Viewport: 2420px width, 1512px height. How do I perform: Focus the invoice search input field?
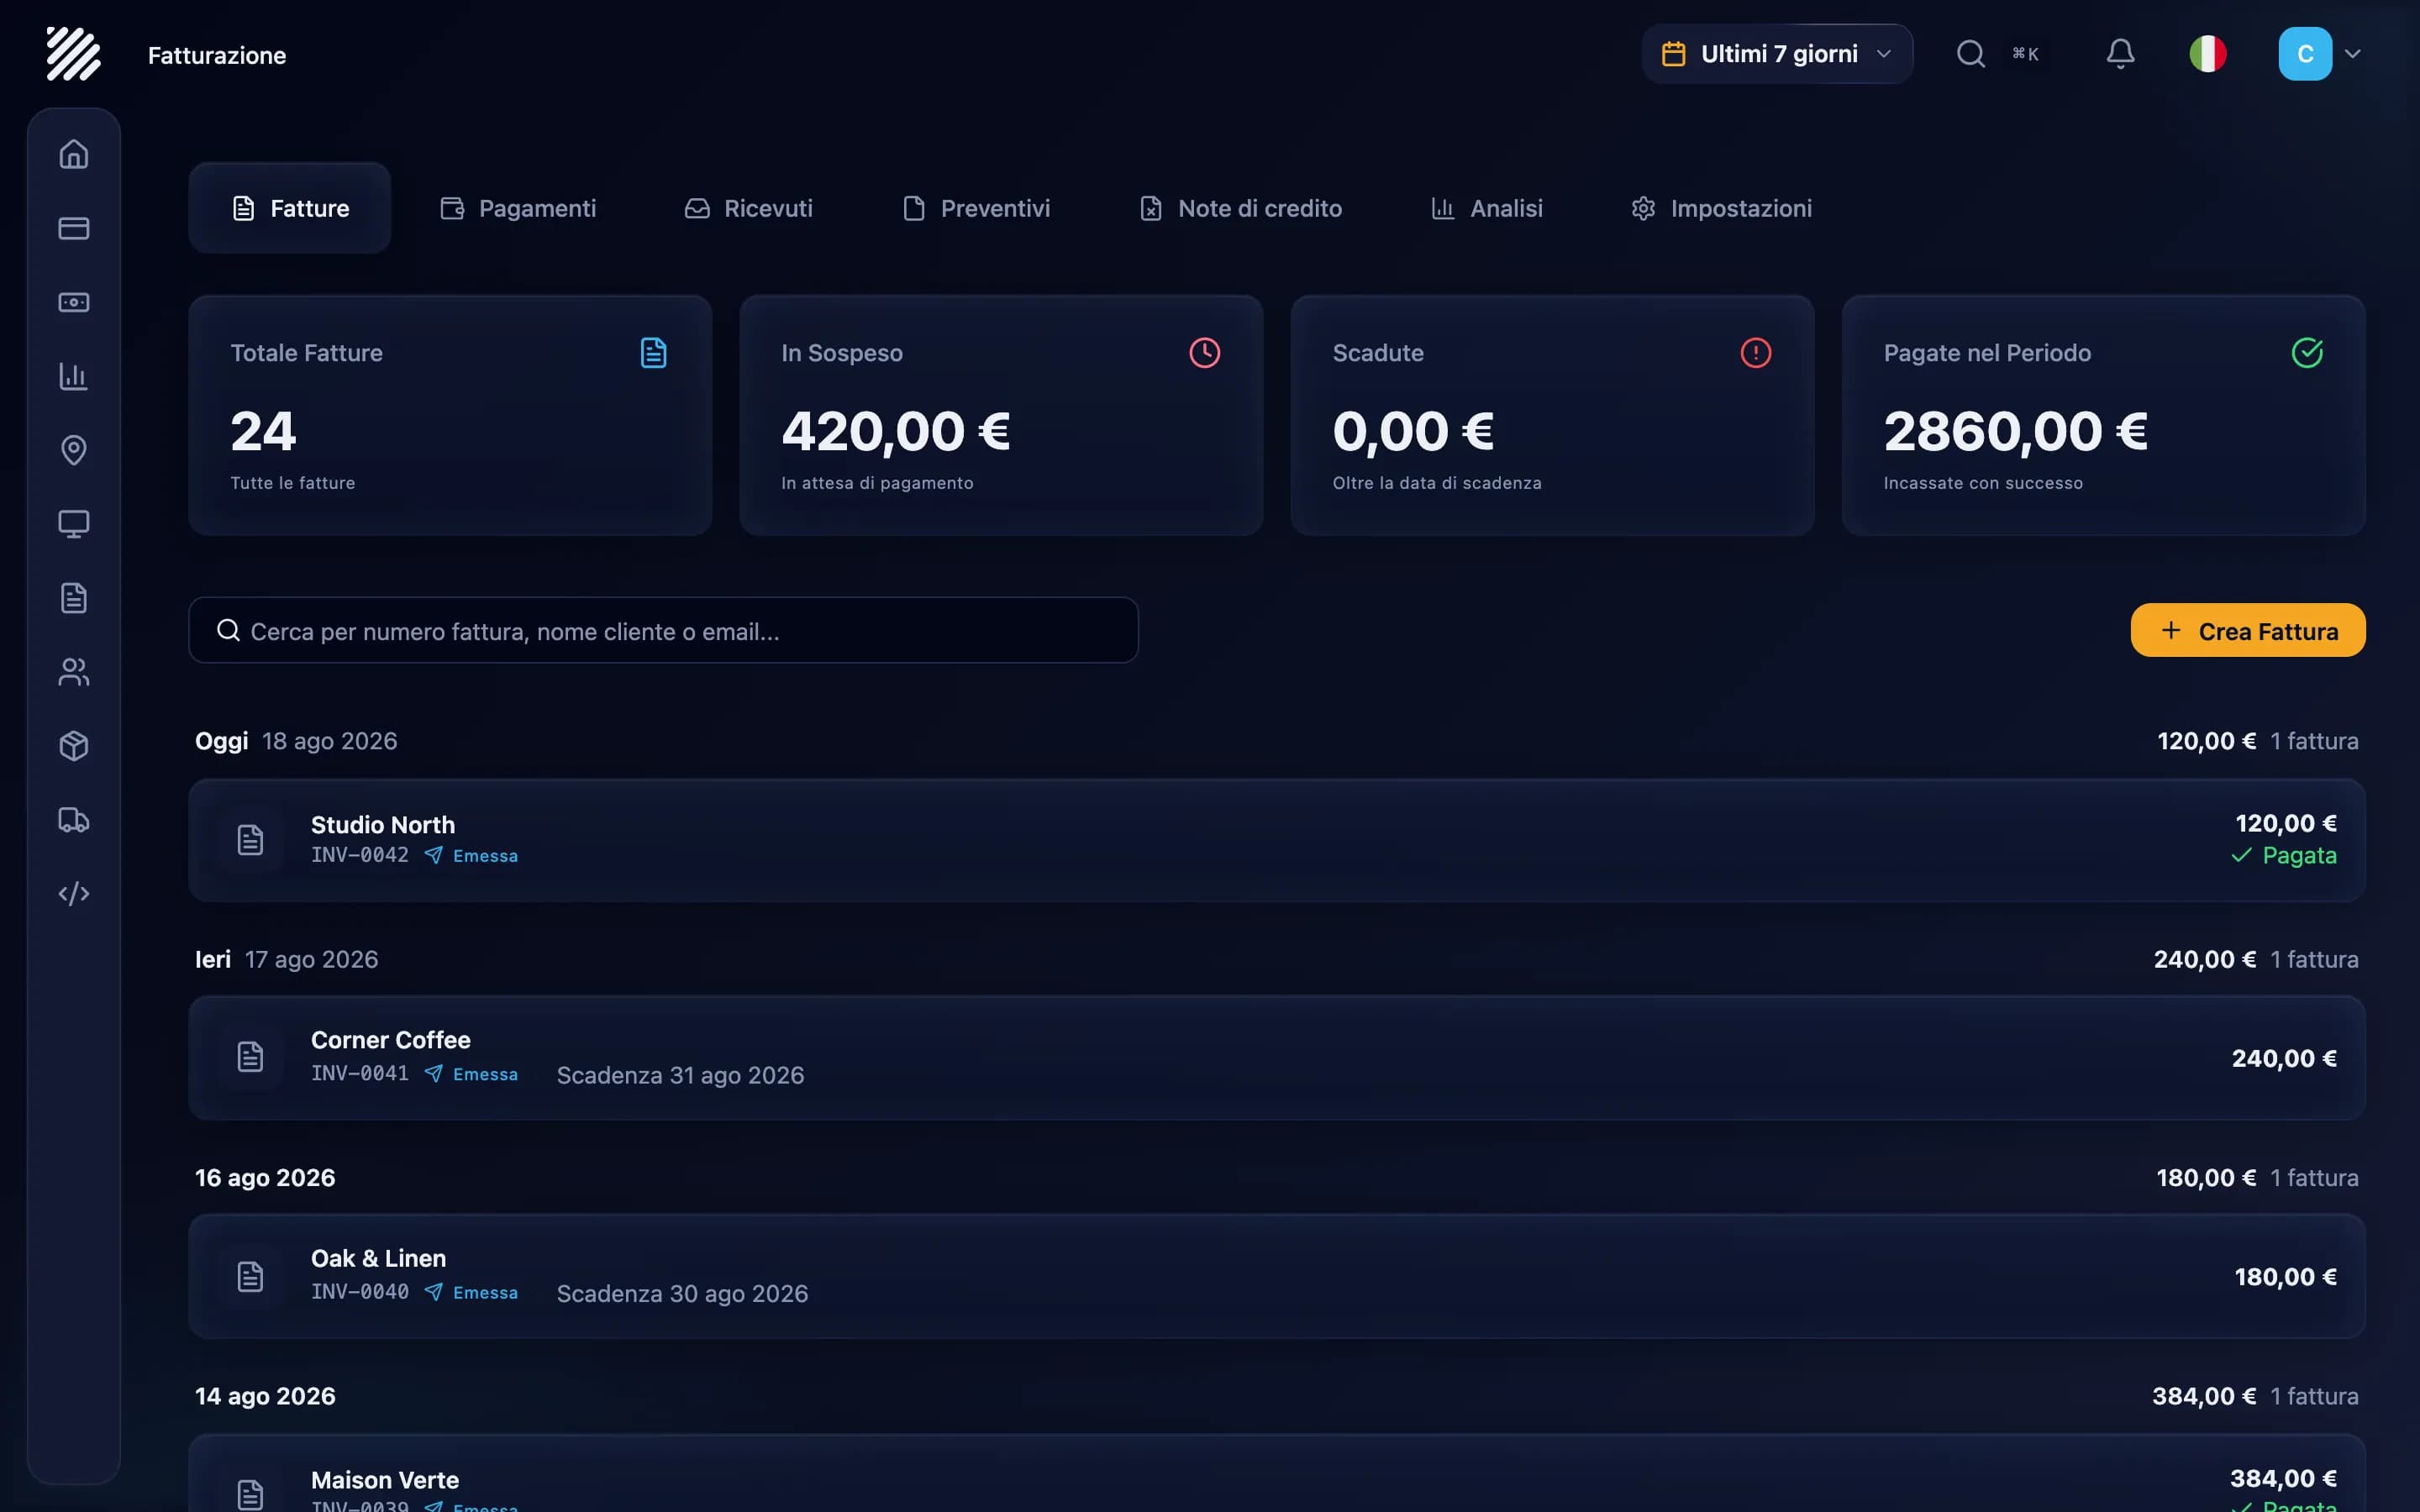pyautogui.click(x=663, y=630)
